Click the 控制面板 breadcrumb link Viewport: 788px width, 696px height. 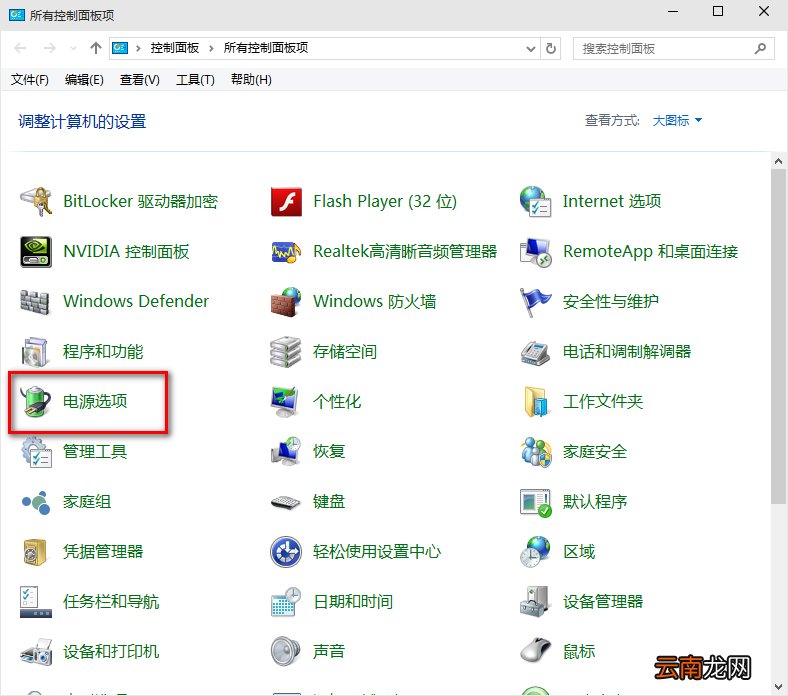click(x=175, y=48)
